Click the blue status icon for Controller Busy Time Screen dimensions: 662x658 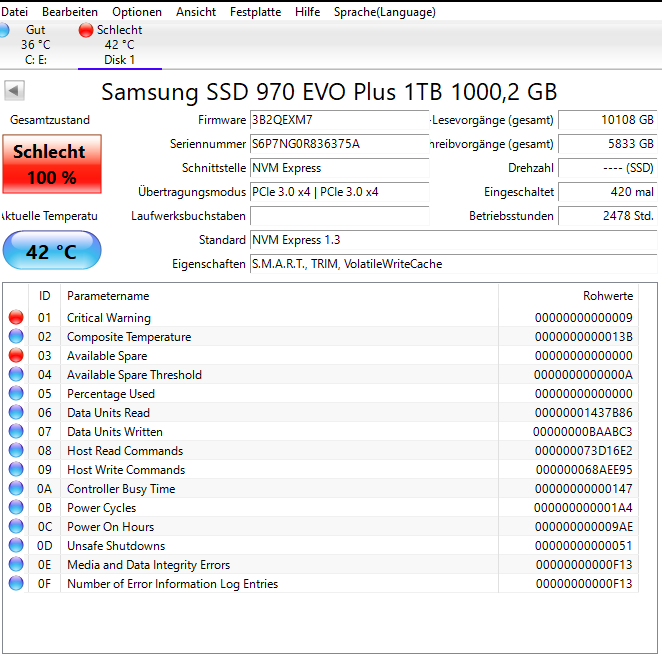(16, 488)
